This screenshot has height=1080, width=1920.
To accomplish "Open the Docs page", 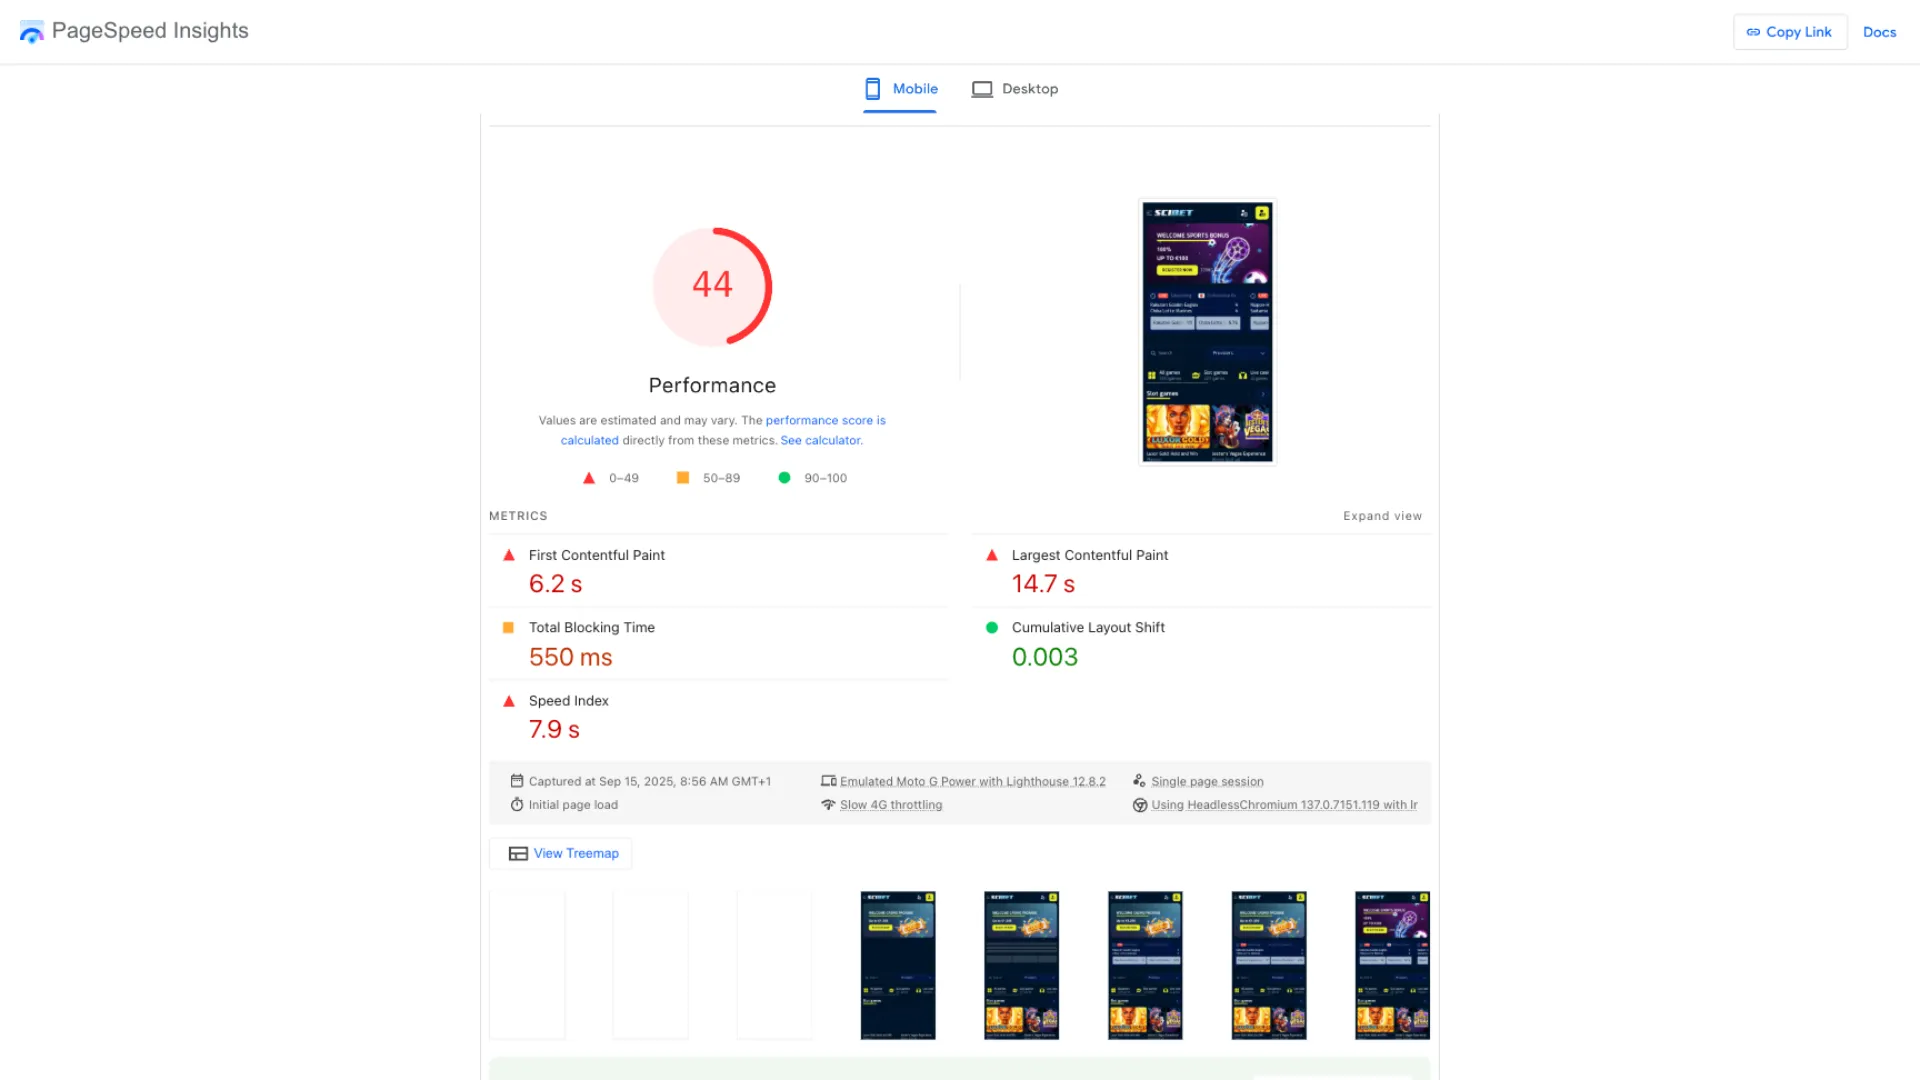I will (x=1879, y=32).
